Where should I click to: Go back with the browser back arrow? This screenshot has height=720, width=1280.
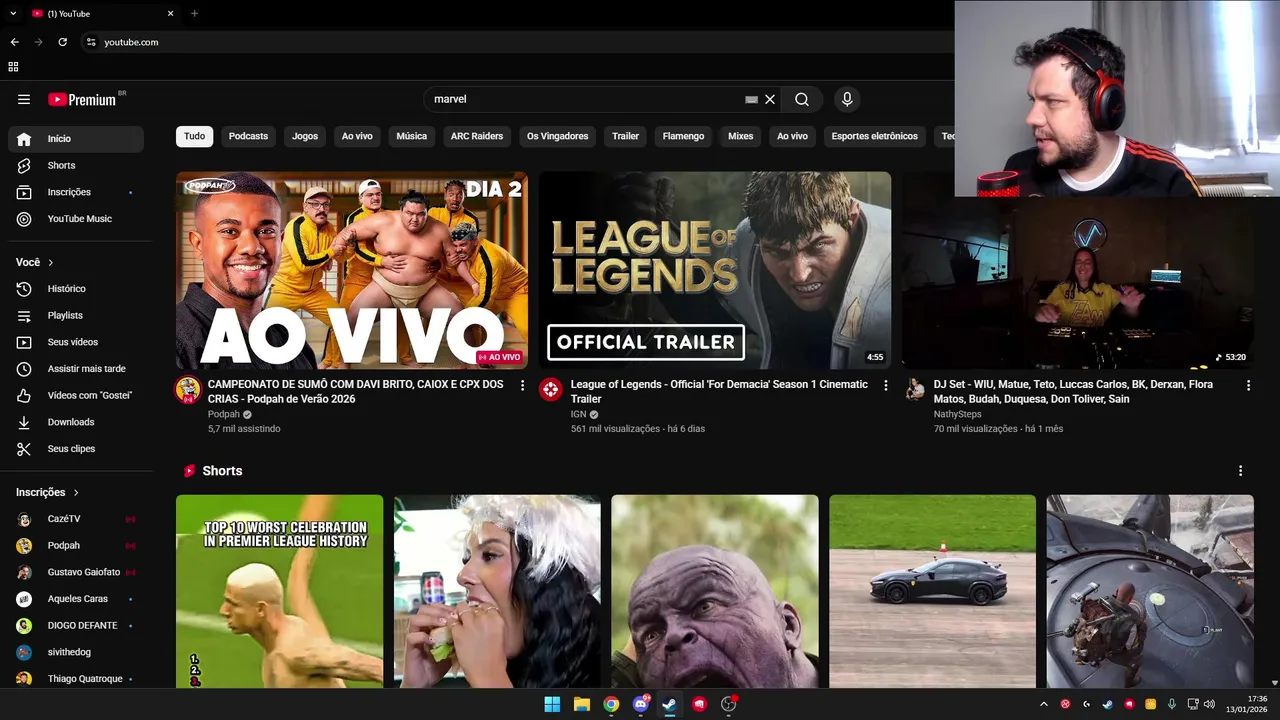point(14,42)
